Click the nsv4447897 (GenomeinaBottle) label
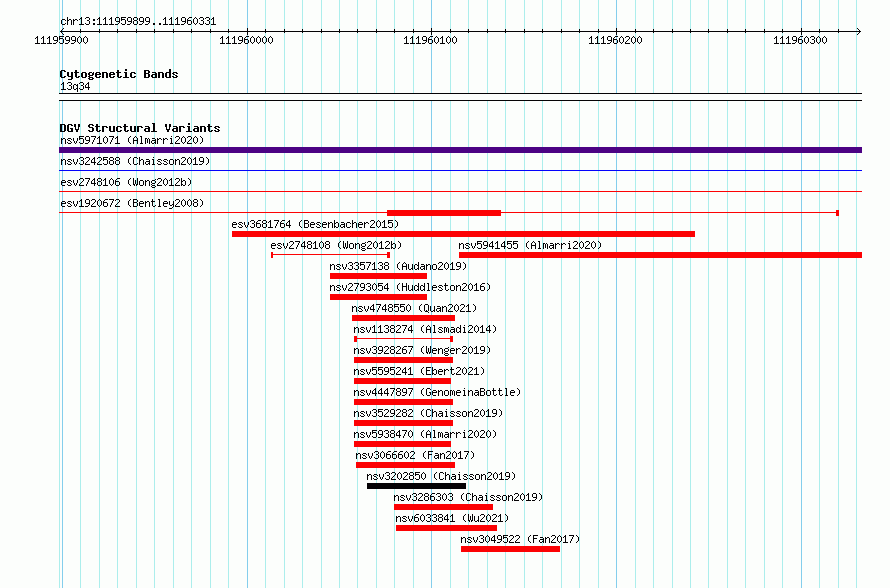 436,392
